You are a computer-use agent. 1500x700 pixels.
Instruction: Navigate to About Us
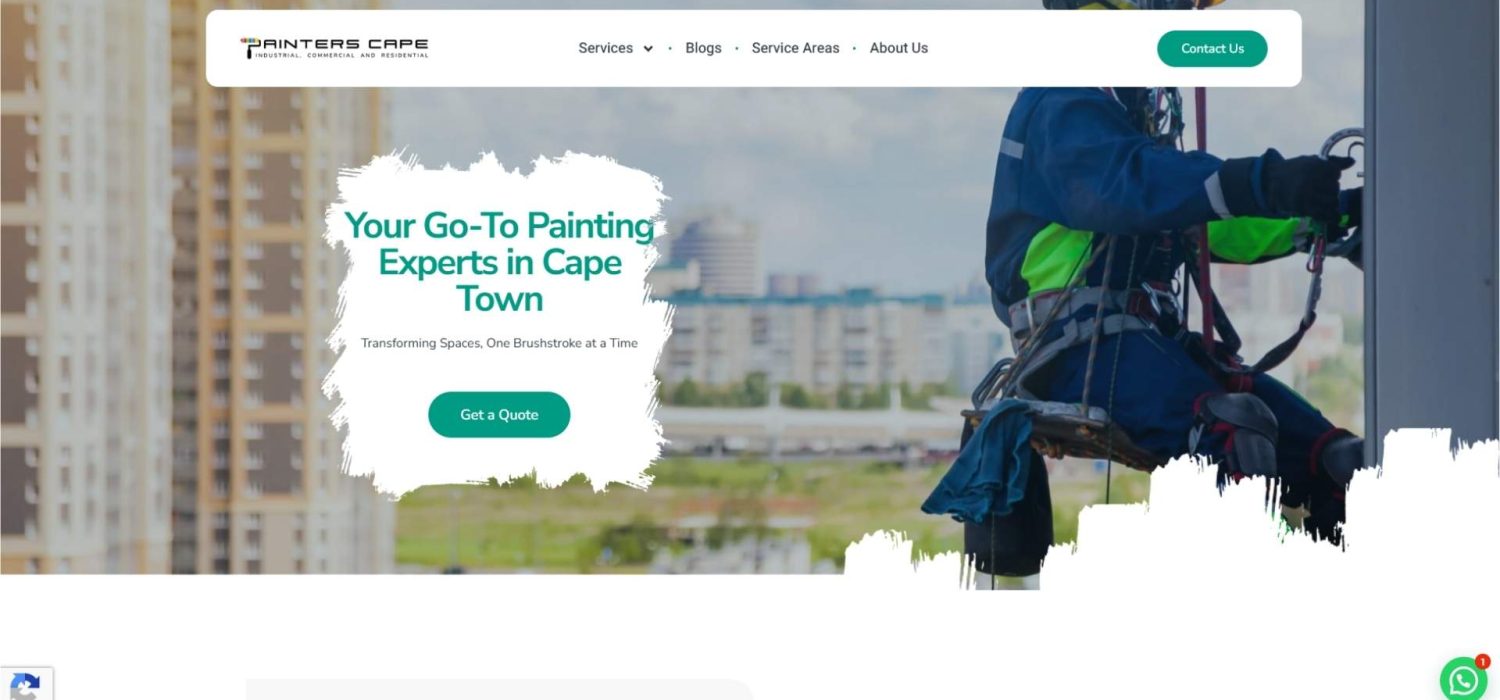click(x=898, y=48)
